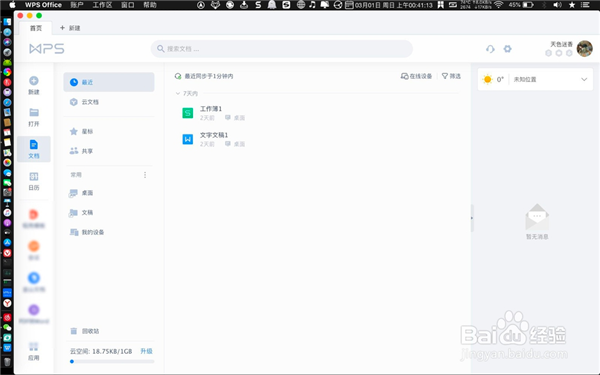This screenshot has height=375, width=600.
Task: Collapse the 7天内 group chevron
Action: [178, 93]
